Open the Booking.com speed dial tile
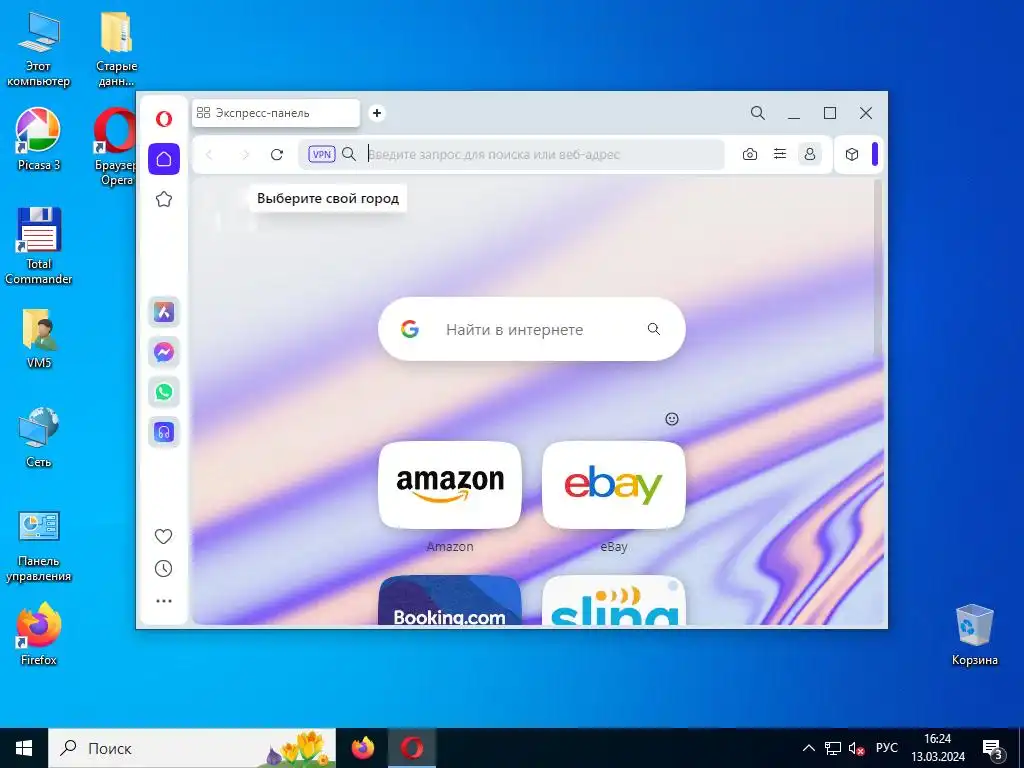 (450, 600)
